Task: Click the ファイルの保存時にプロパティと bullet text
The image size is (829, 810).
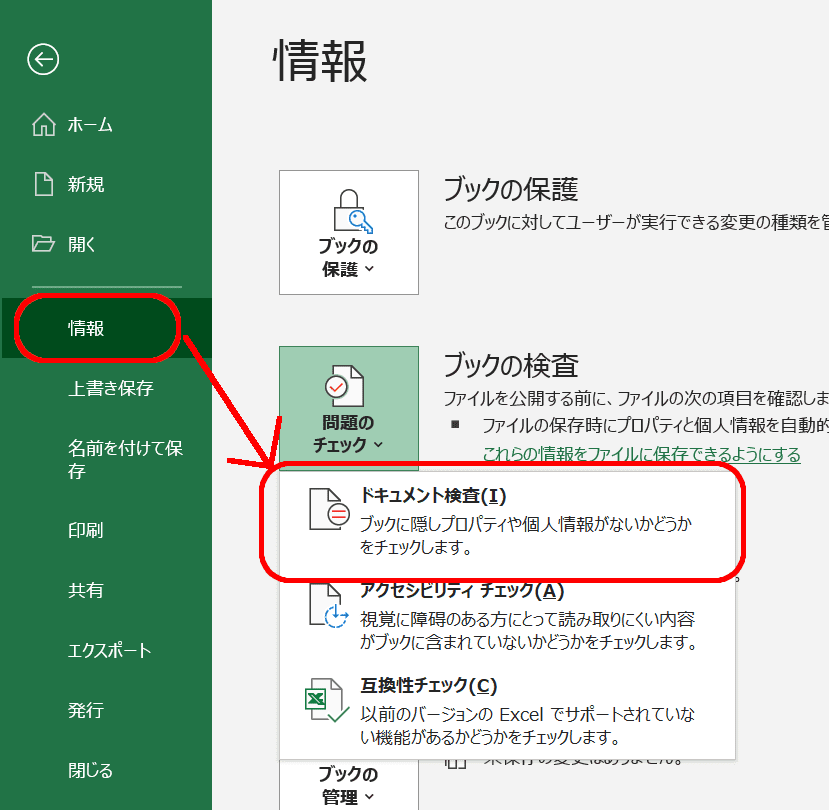Action: [x=656, y=425]
